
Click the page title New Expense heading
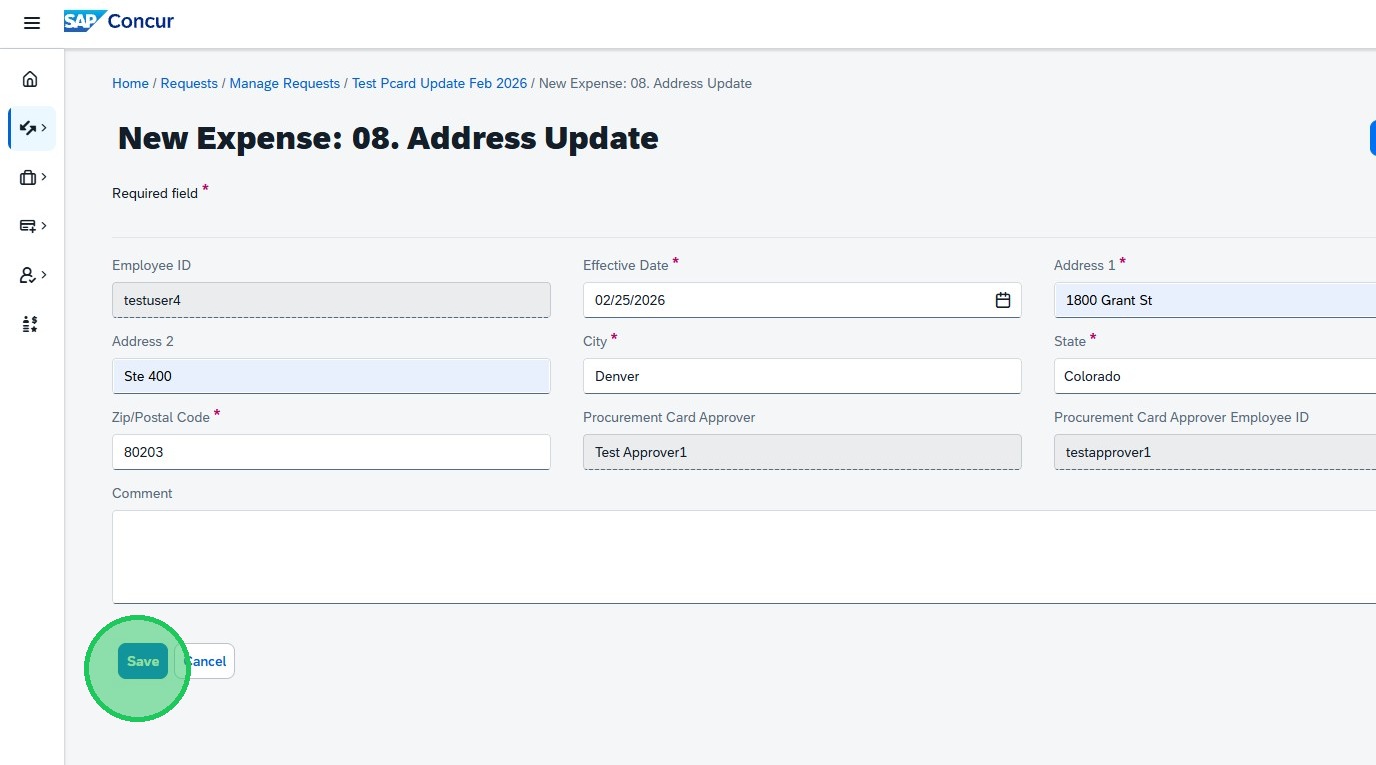[x=388, y=138]
